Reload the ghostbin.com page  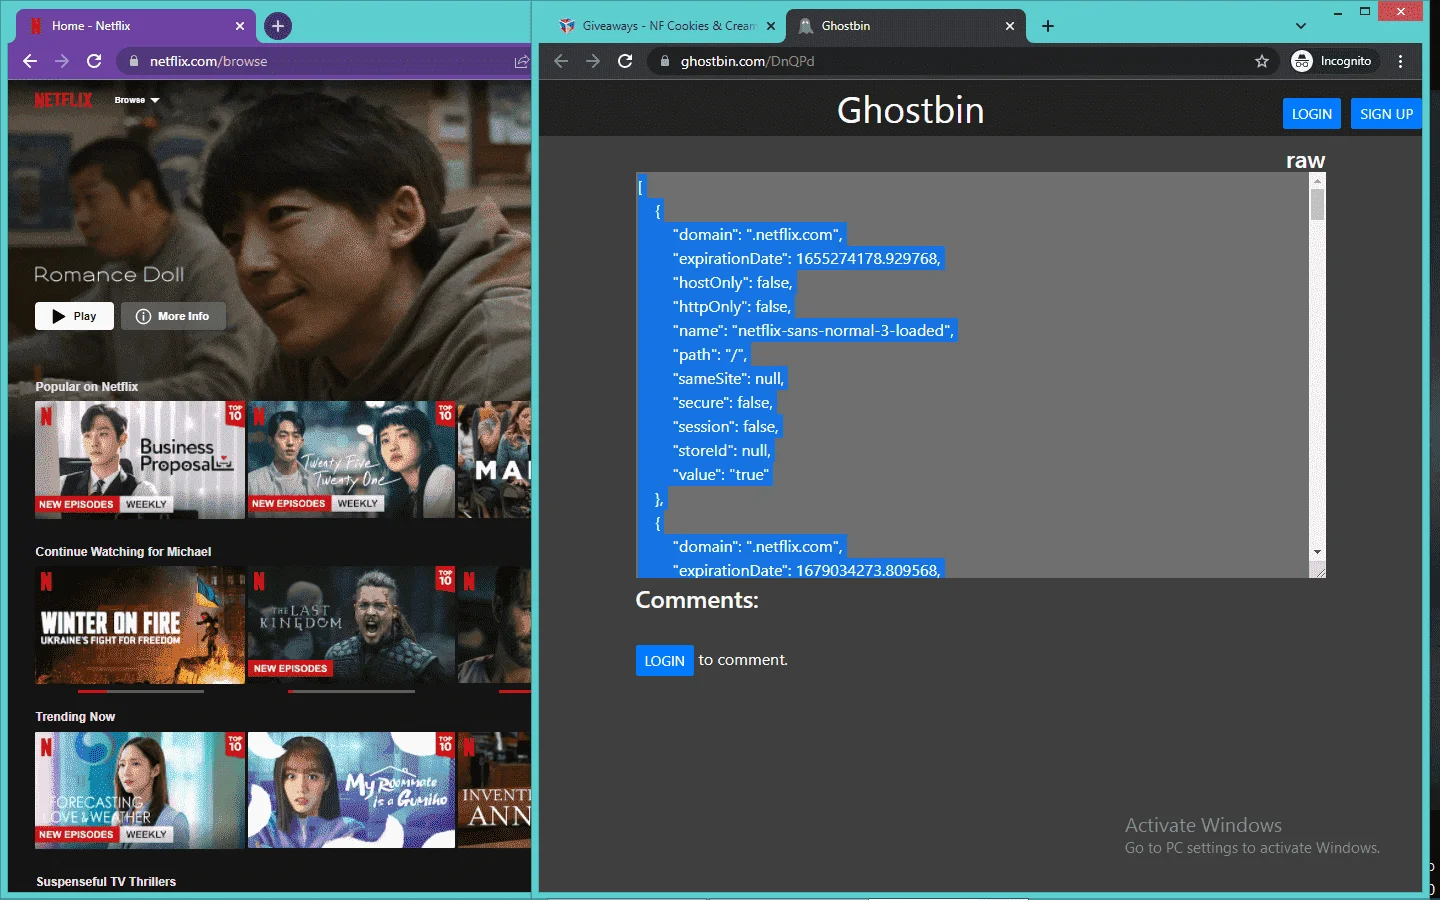[x=625, y=61]
